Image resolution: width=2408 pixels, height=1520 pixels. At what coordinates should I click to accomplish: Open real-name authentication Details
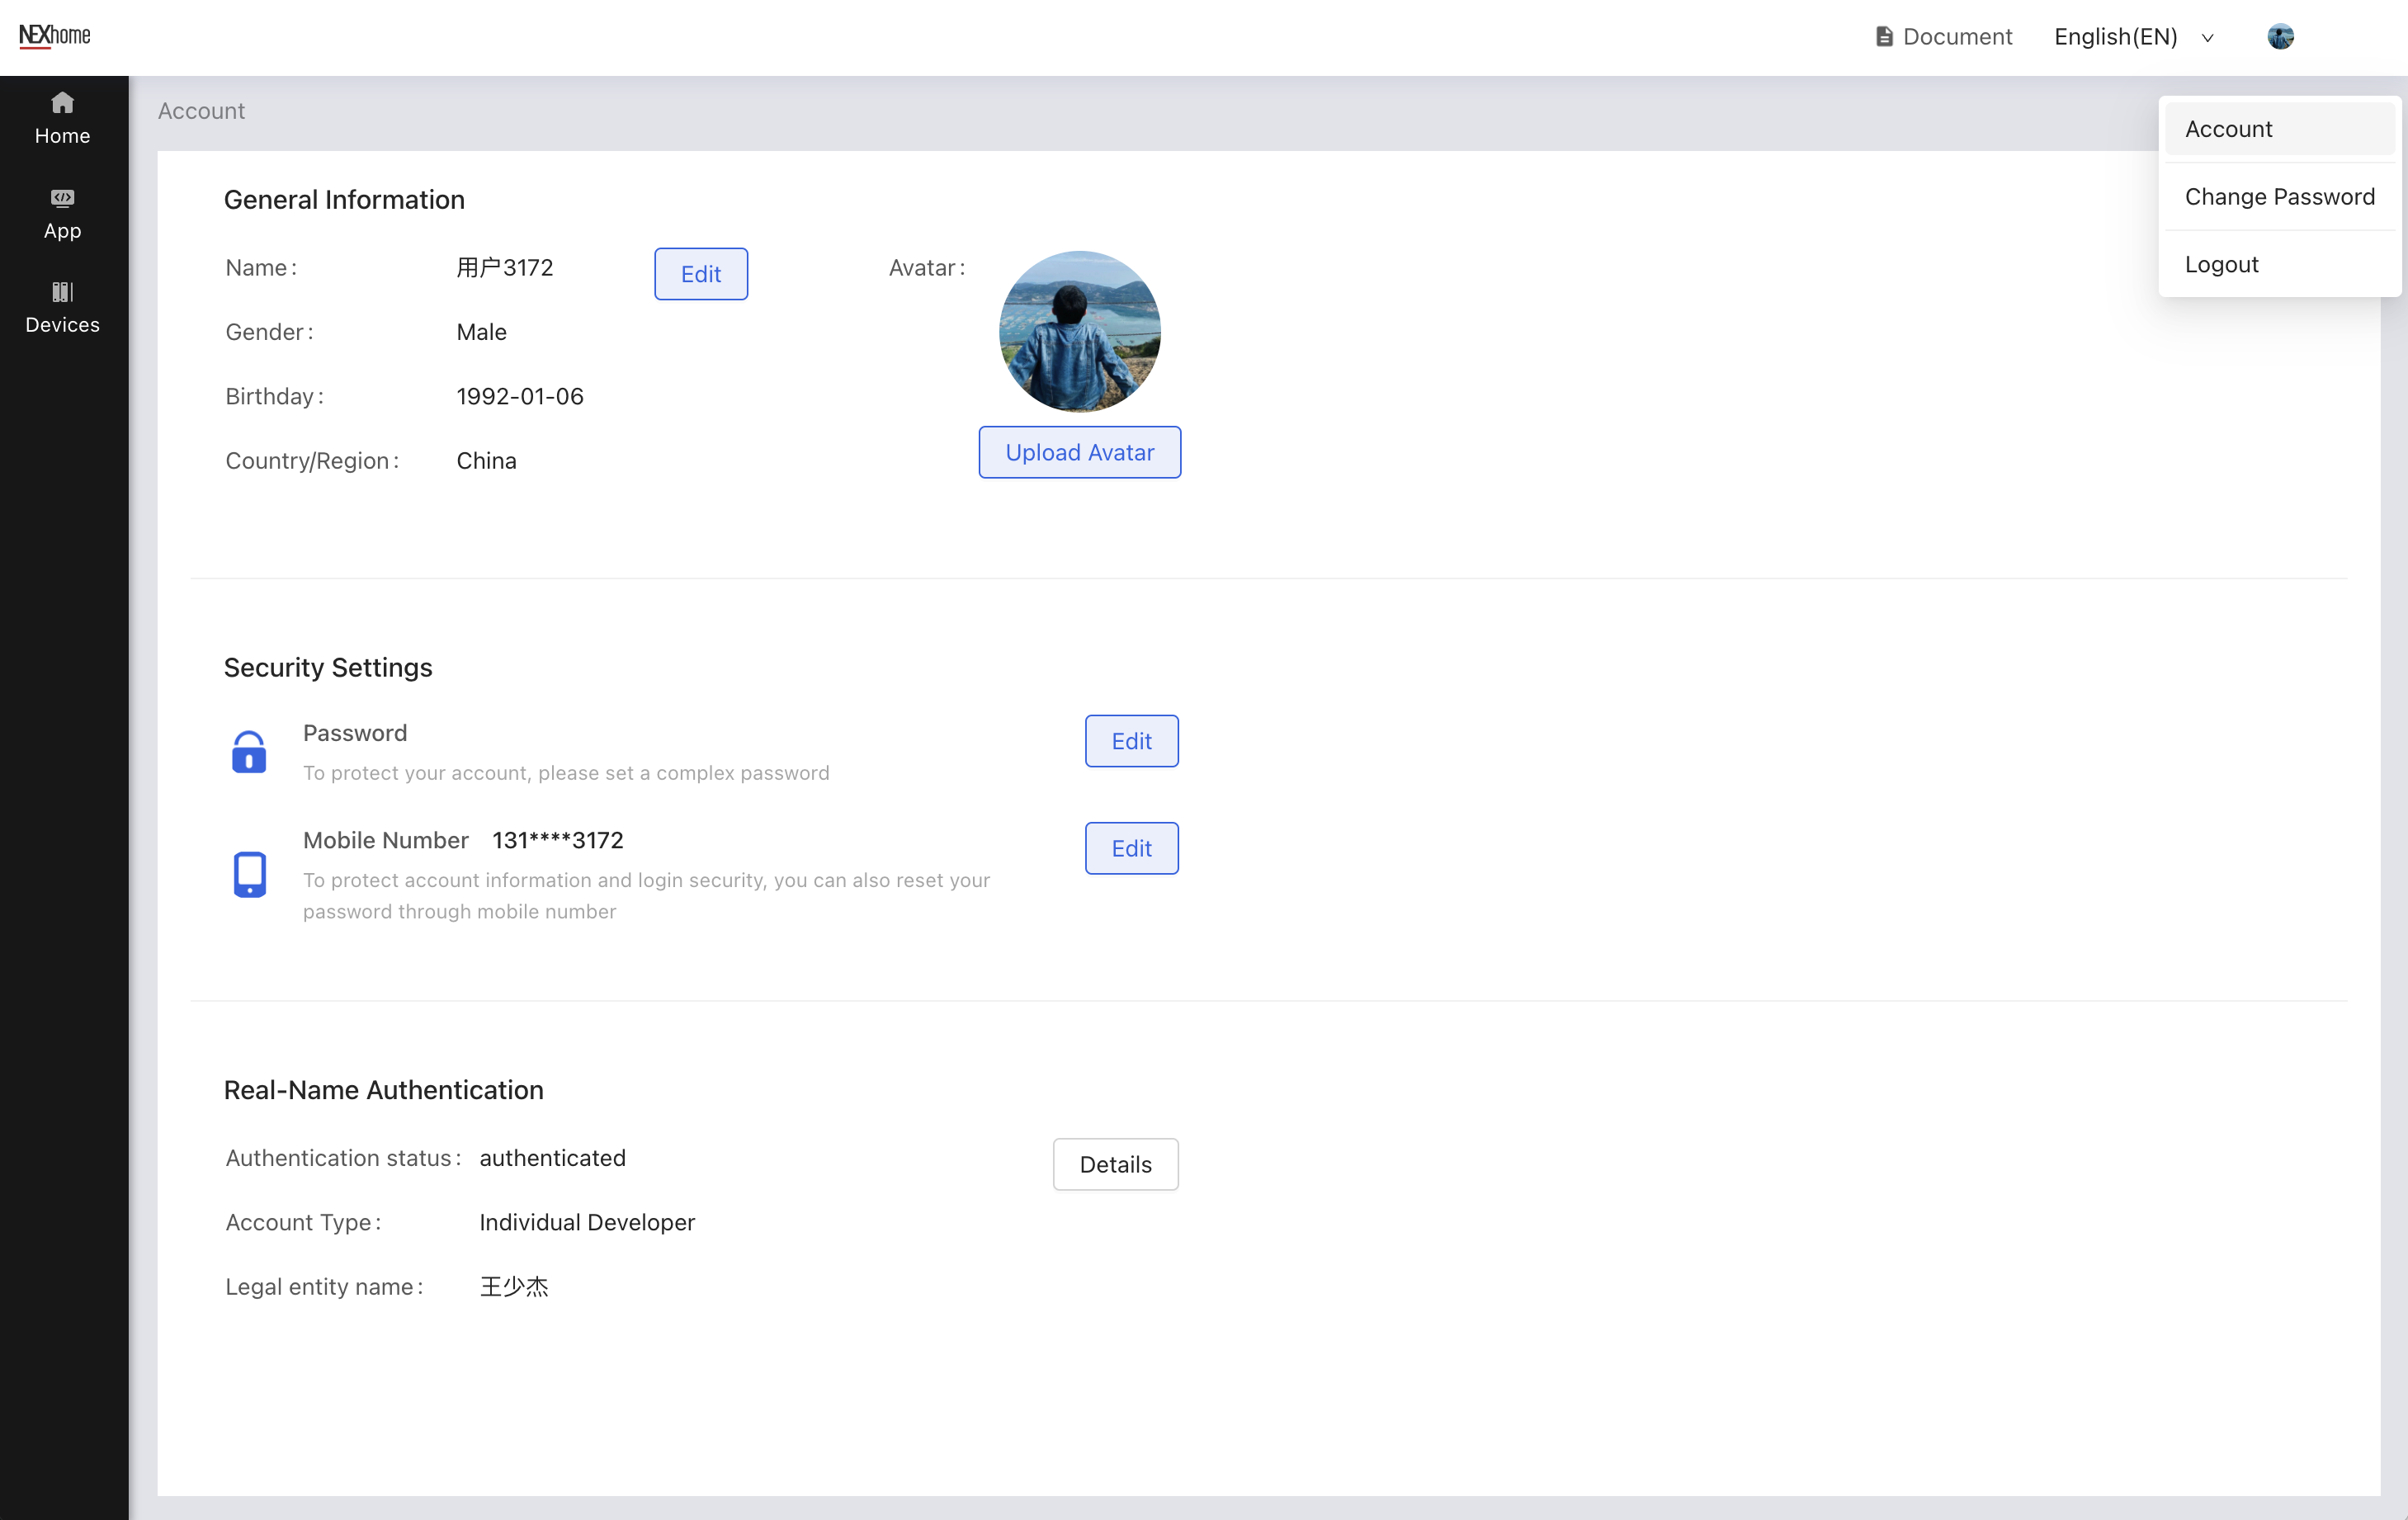[1115, 1164]
